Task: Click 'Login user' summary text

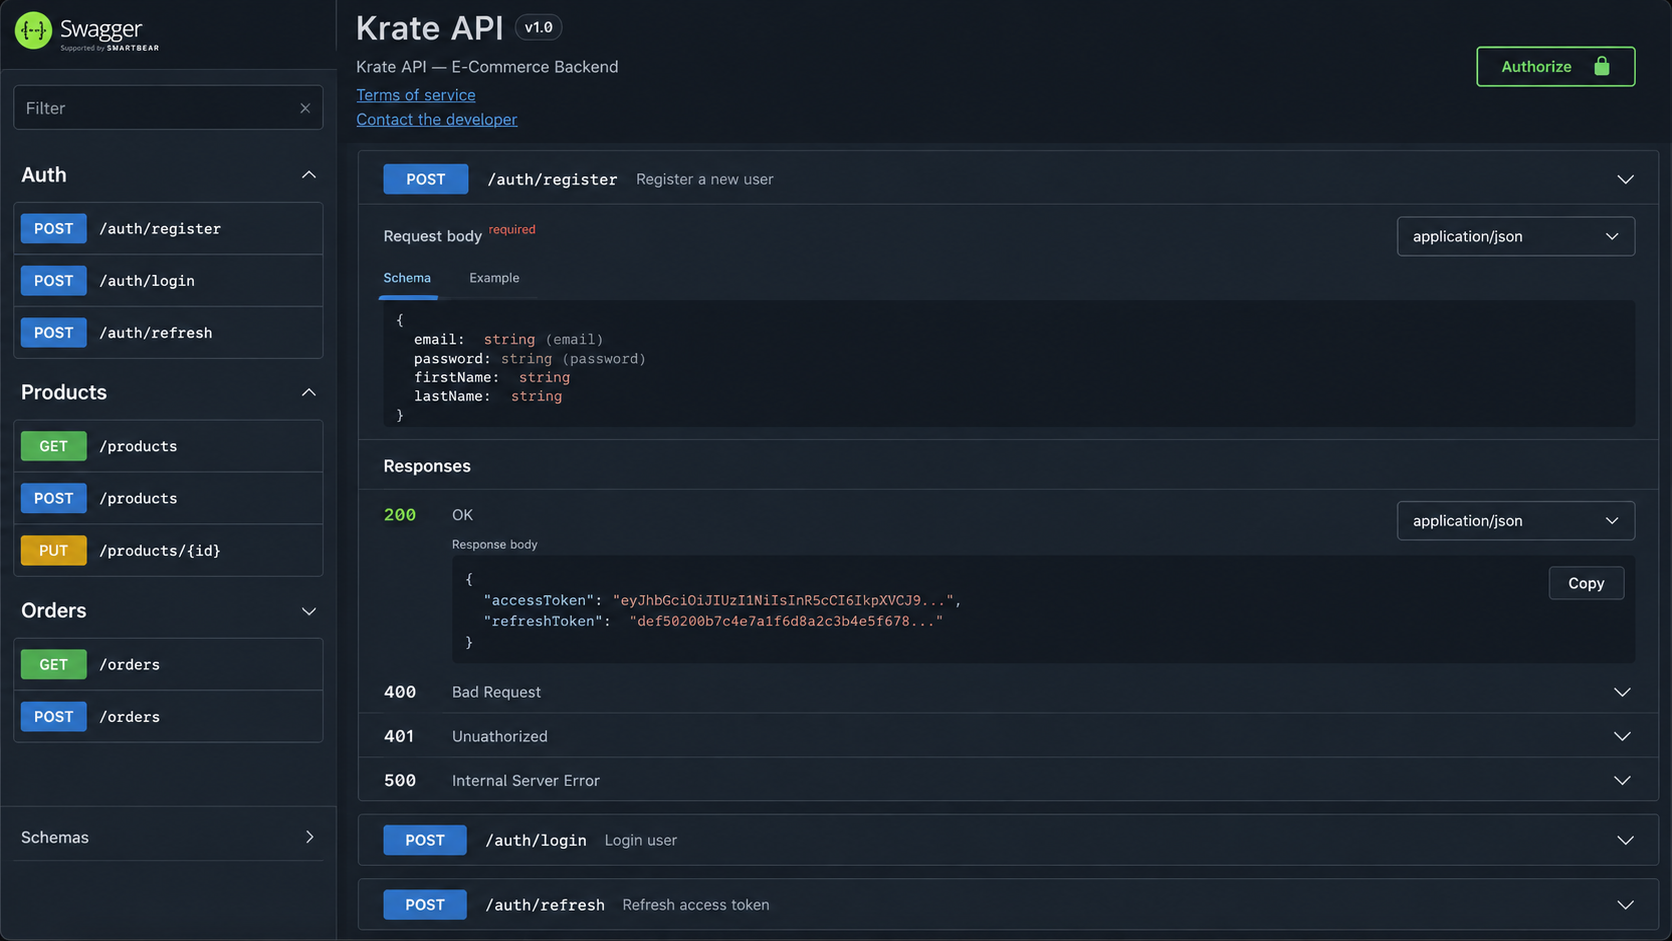Action: 641,840
